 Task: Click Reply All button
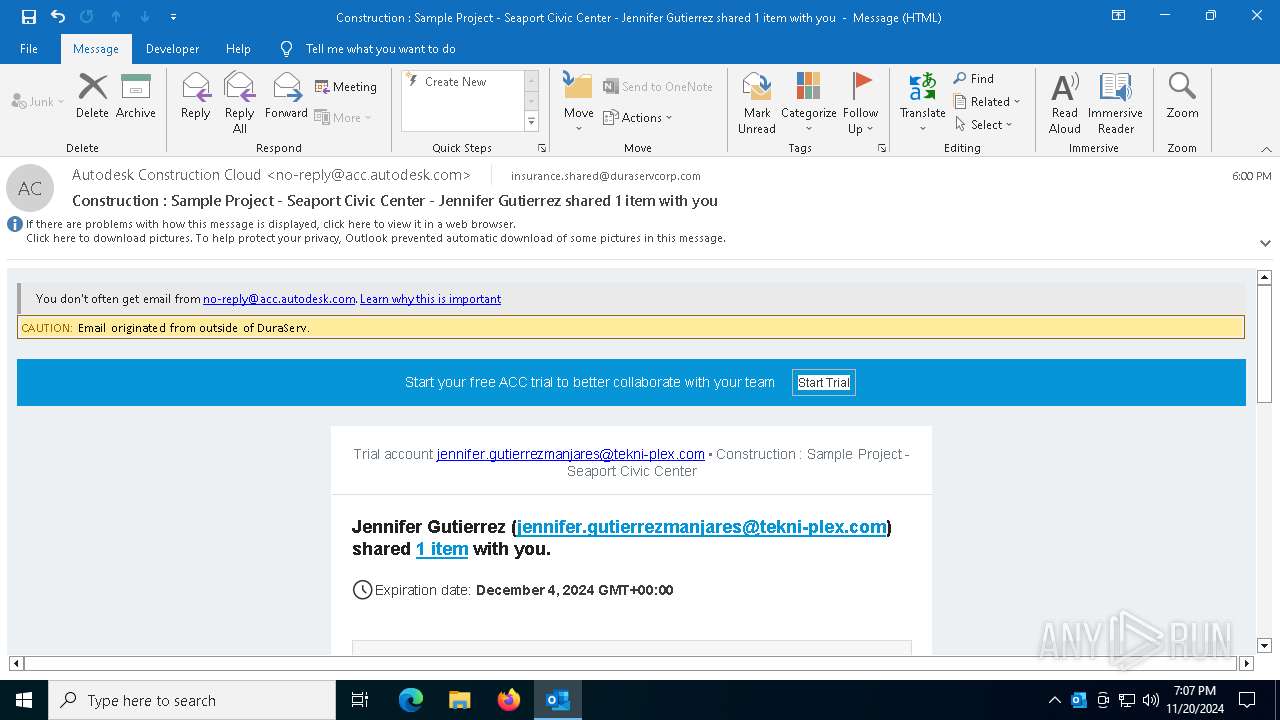pyautogui.click(x=240, y=102)
